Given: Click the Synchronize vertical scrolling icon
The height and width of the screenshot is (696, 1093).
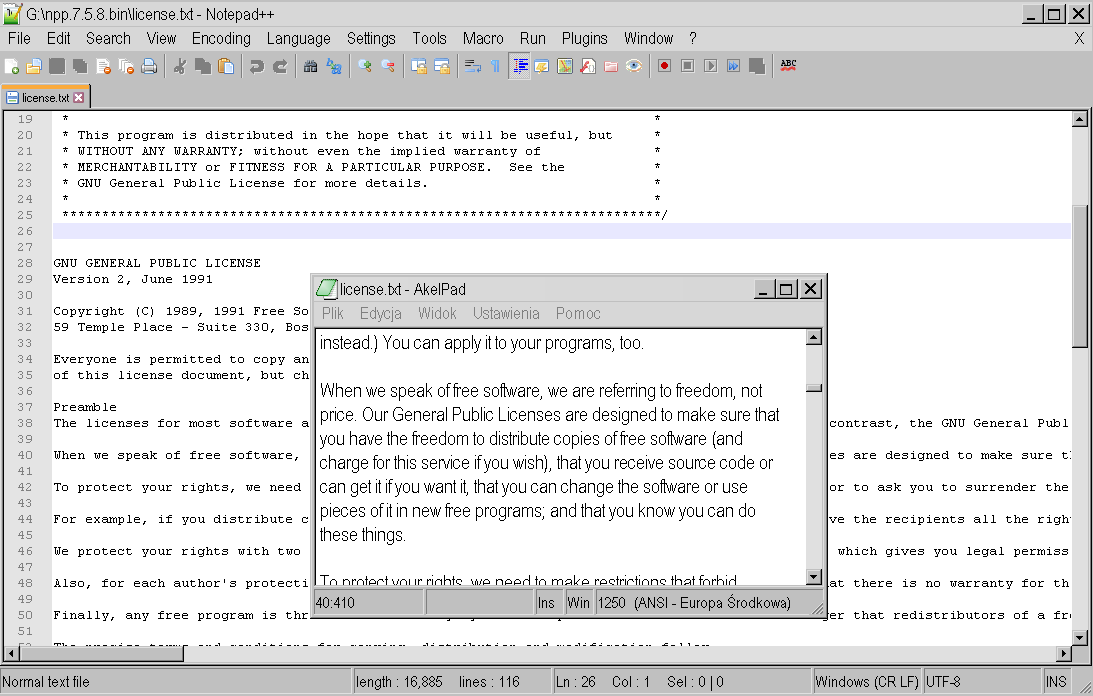Looking at the screenshot, I should (418, 66).
